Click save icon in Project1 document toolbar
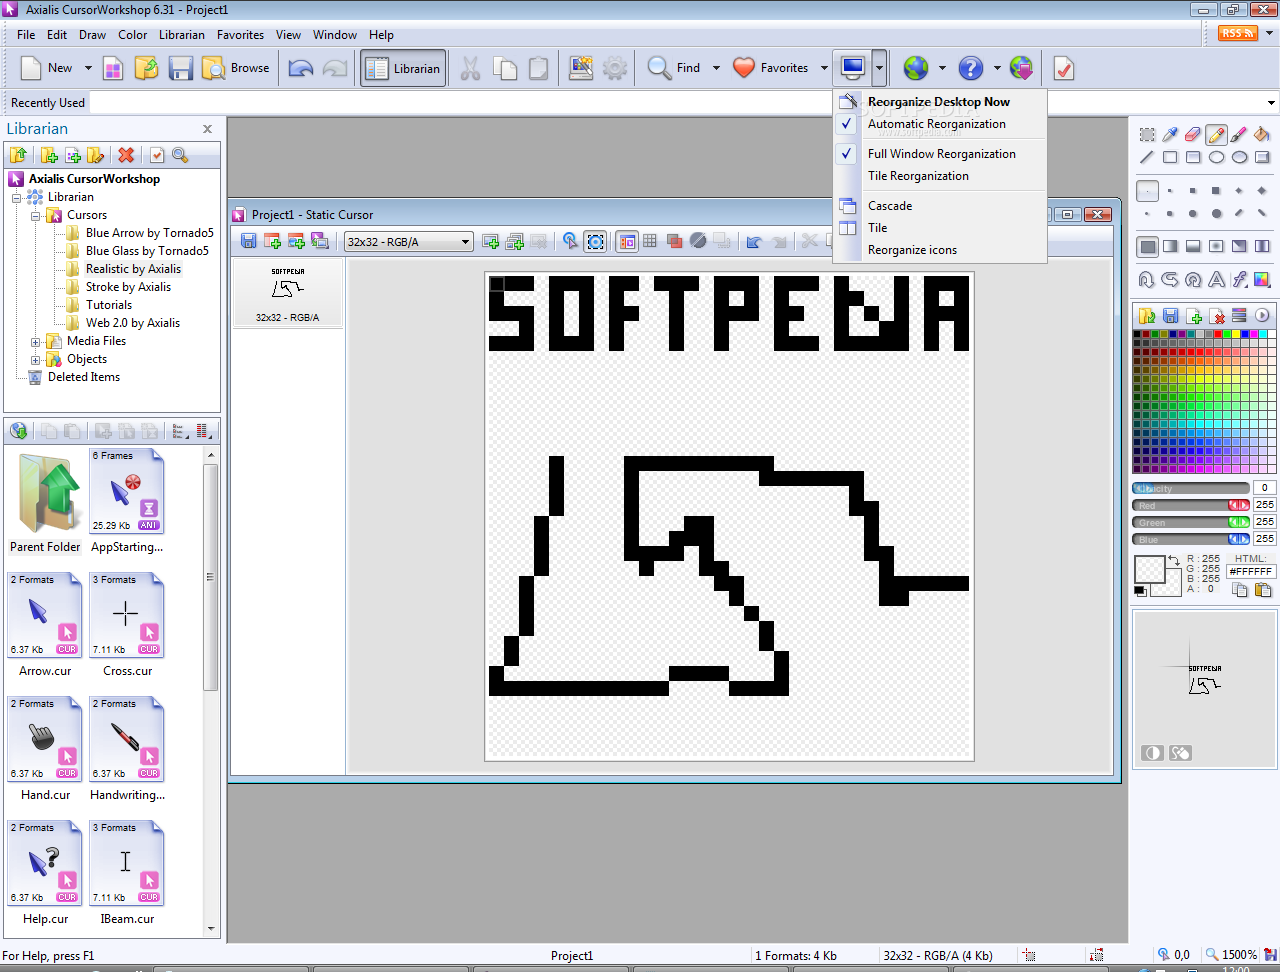Screen dimensions: 1280x972 click(249, 241)
